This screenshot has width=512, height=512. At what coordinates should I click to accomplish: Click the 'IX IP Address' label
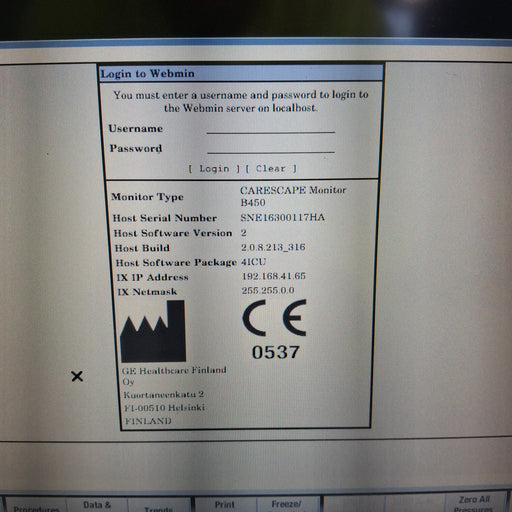(153, 277)
